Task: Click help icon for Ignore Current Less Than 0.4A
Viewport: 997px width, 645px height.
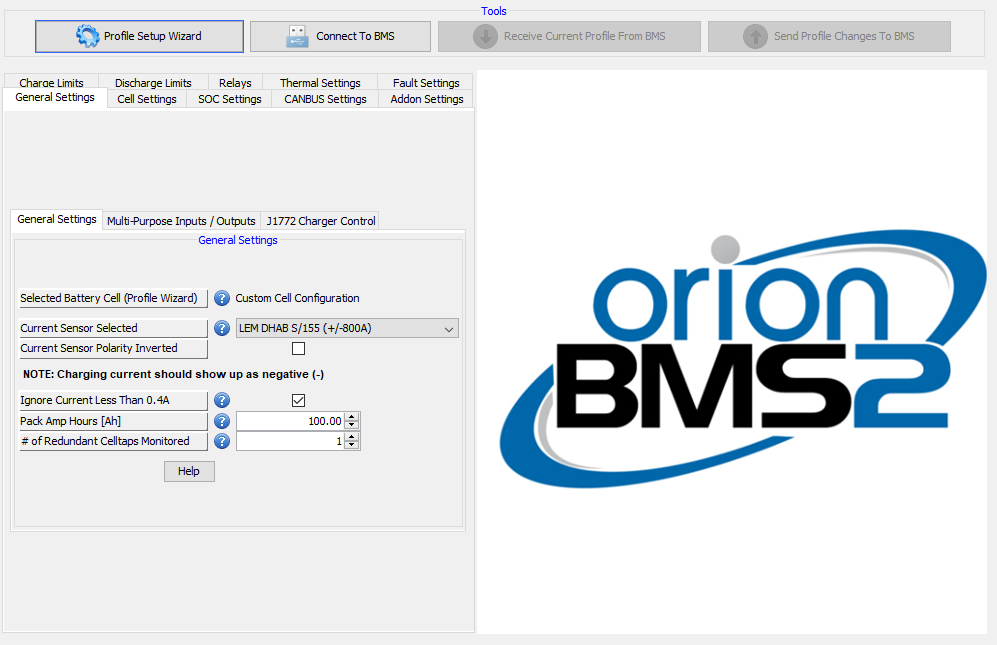Action: point(222,401)
